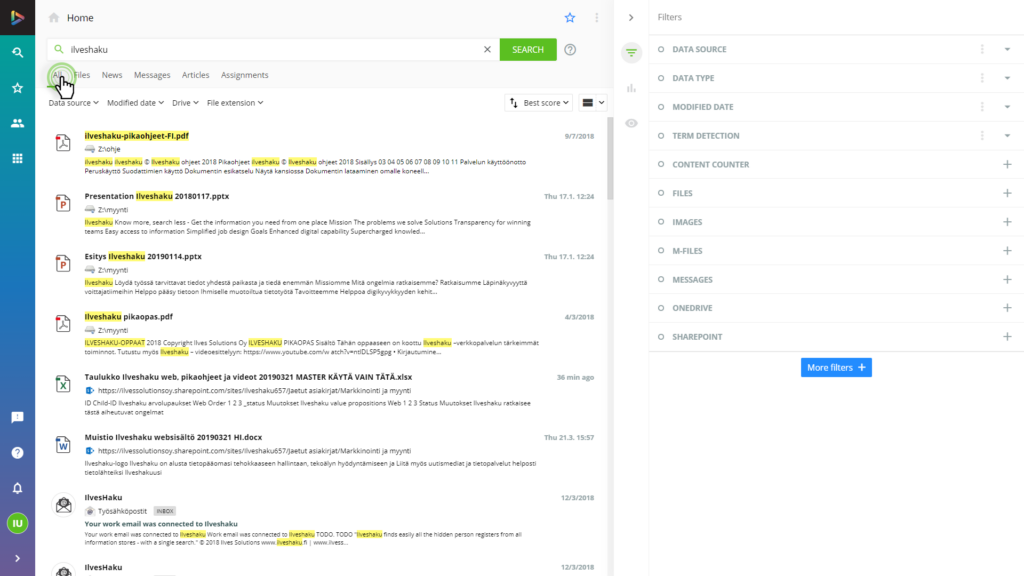Select the preview eye icon

632,123
